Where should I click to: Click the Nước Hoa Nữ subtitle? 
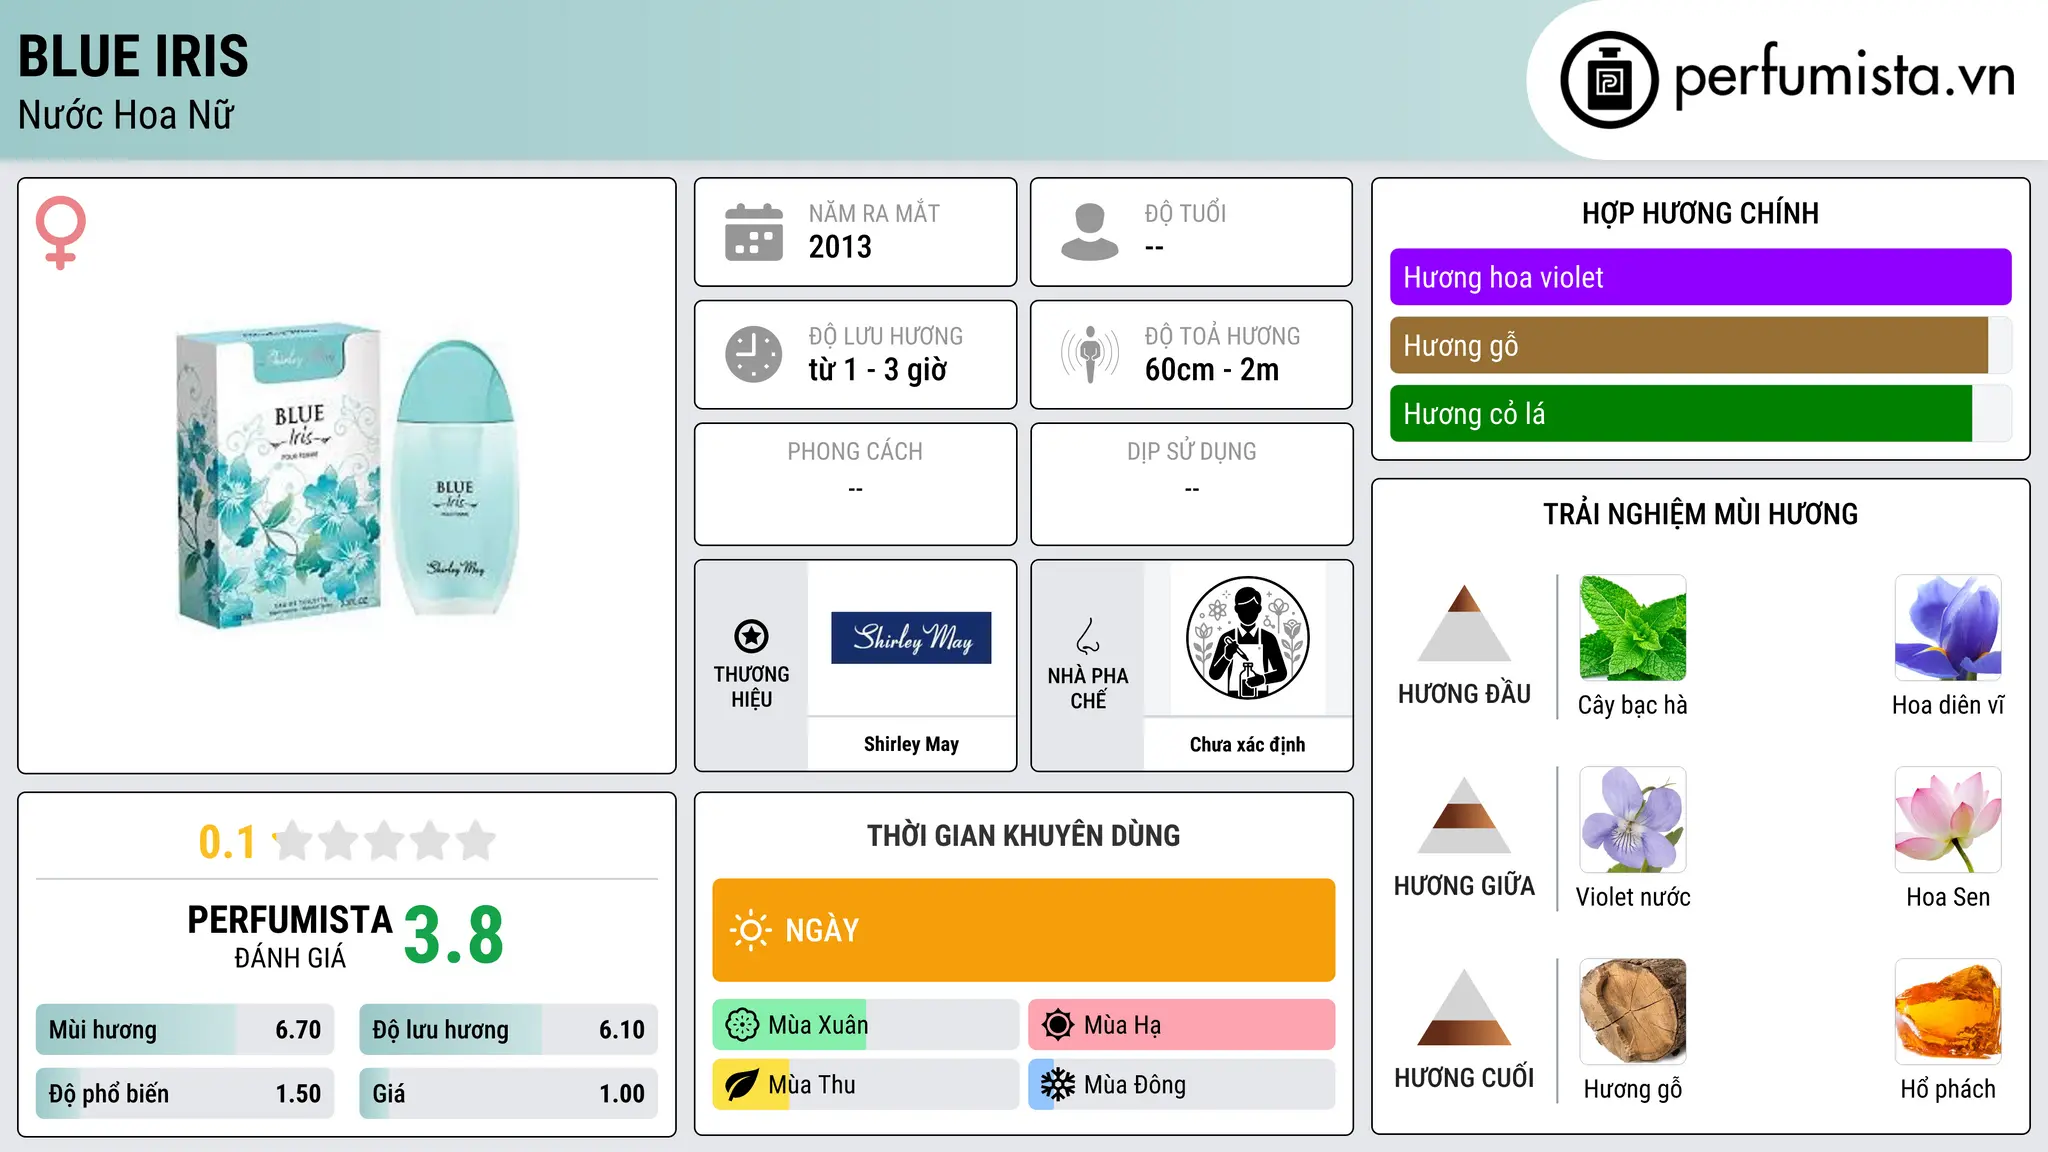point(126,115)
